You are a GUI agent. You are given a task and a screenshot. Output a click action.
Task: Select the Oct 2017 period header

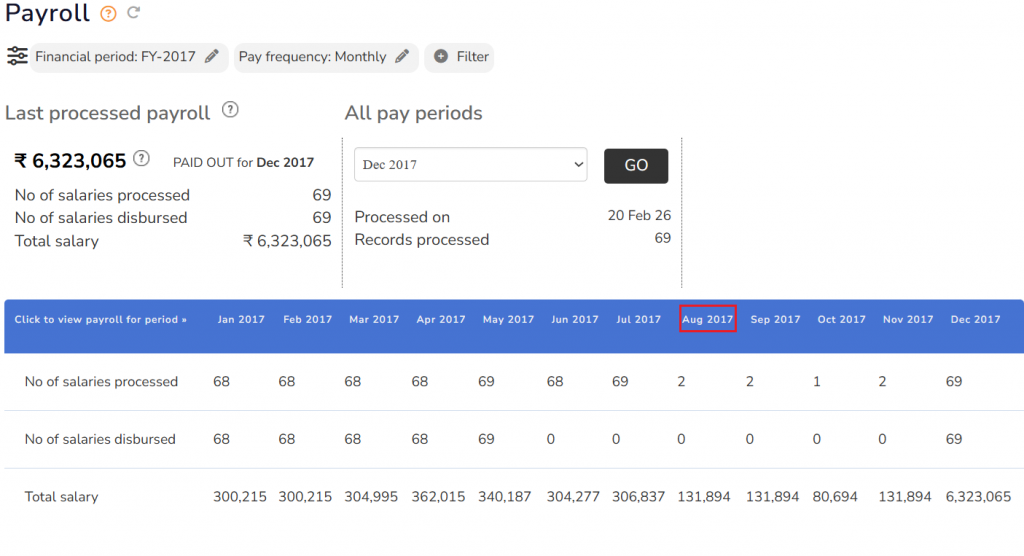(x=841, y=320)
